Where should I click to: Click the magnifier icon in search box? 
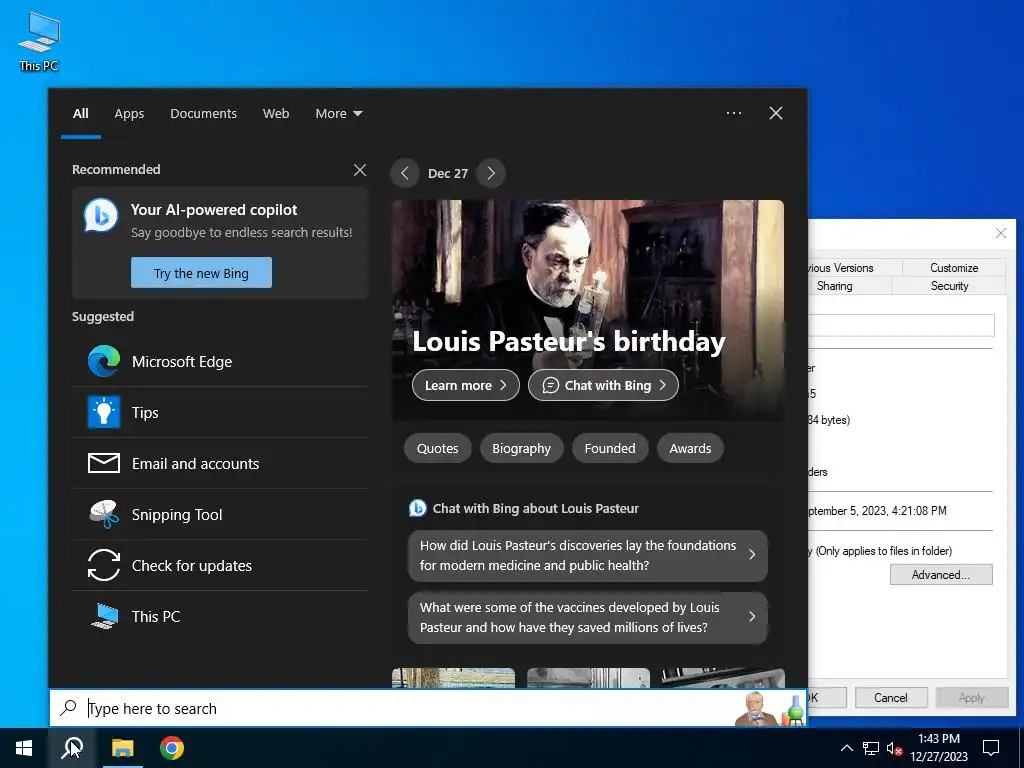(x=69, y=708)
